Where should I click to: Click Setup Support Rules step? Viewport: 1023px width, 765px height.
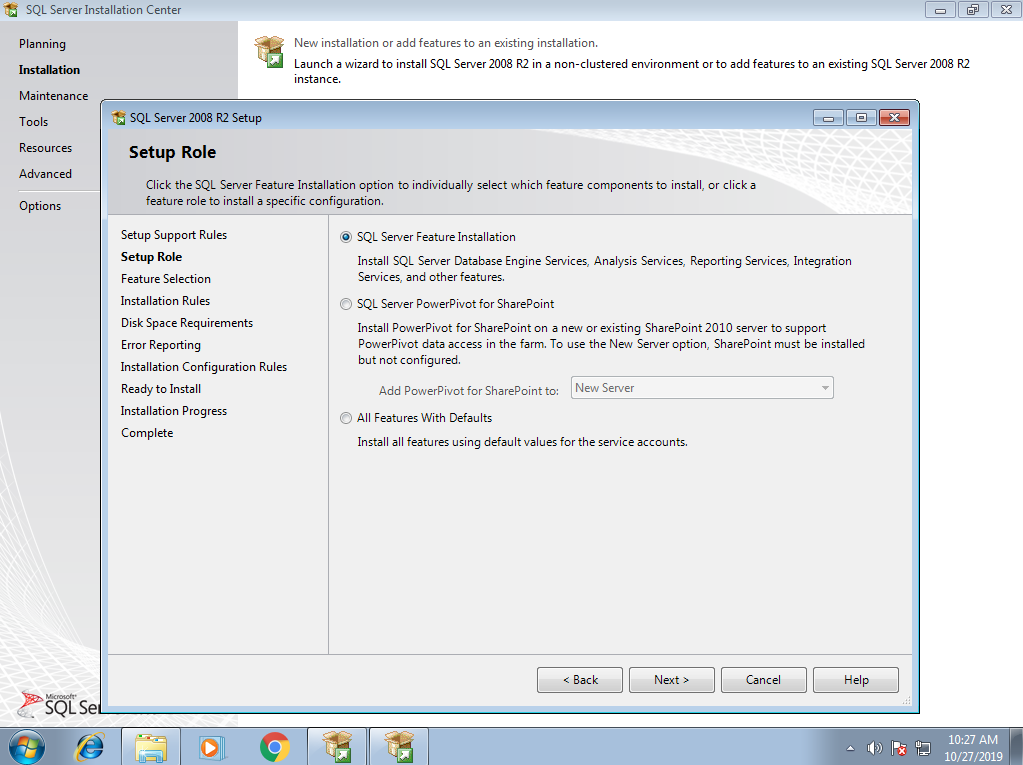coord(174,235)
